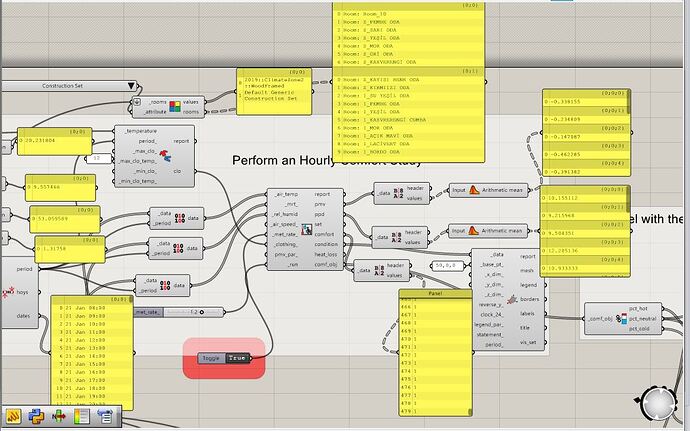The width and height of the screenshot is (690, 431).
Task: Click the round navigation compass widget
Action: click(659, 404)
